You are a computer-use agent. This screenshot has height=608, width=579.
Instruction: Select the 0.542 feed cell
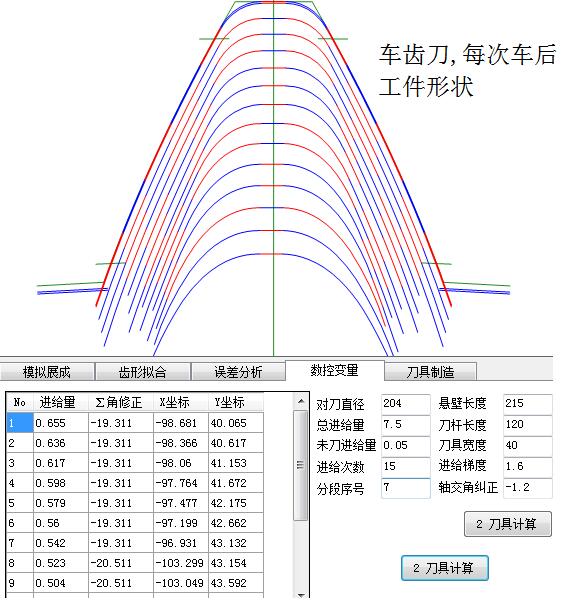click(61, 543)
